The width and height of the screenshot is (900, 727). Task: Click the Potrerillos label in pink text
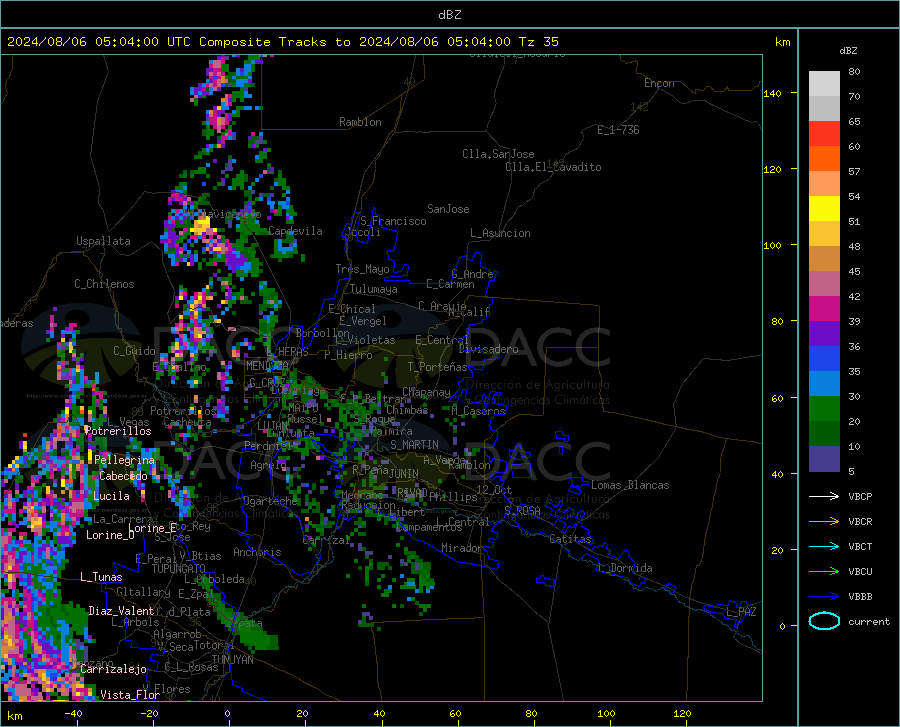118,431
